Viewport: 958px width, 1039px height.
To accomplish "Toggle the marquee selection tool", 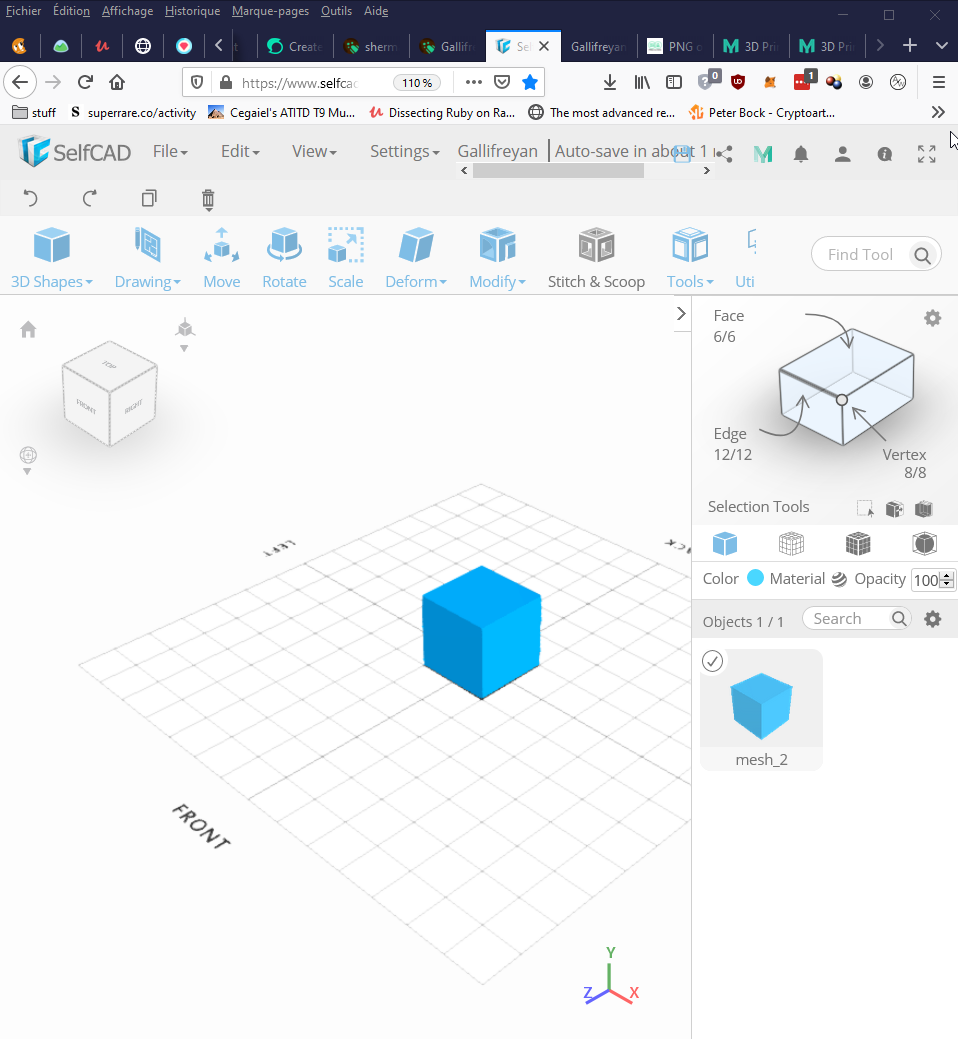I will tap(865, 508).
